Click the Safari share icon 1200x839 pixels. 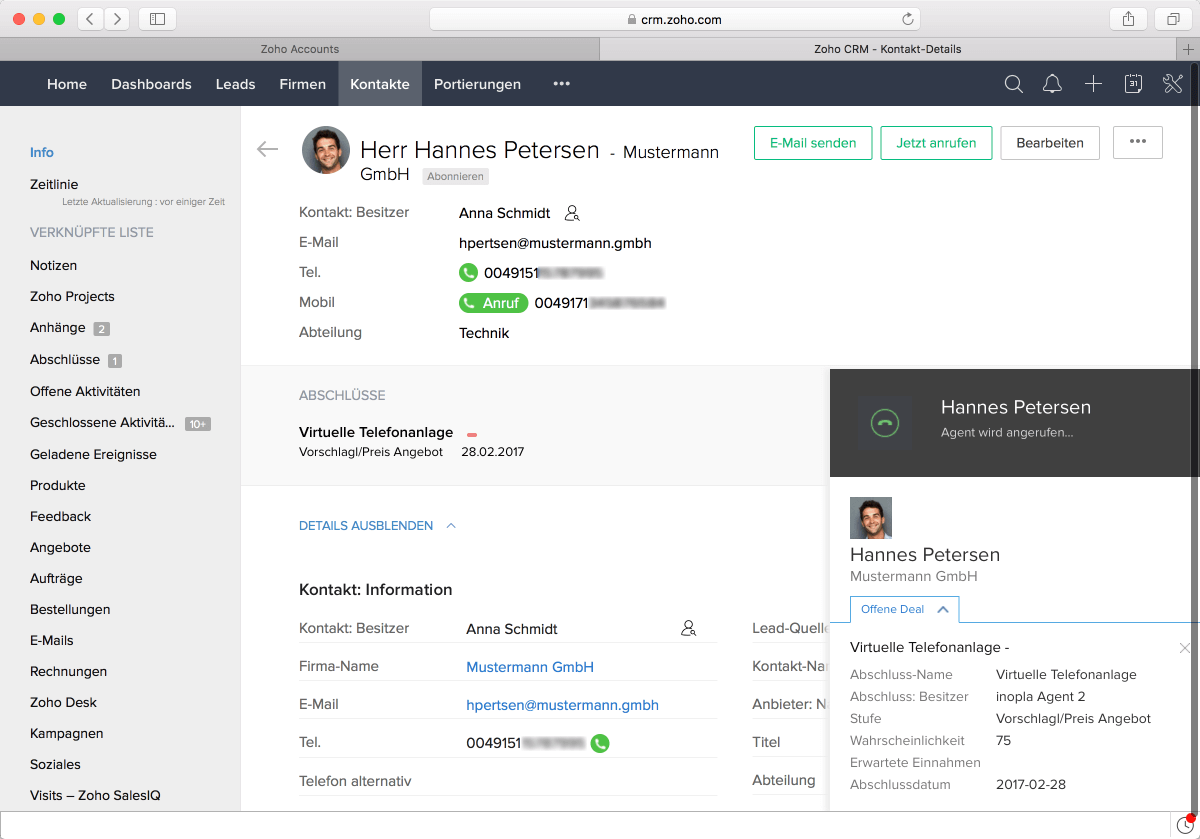tap(1128, 19)
